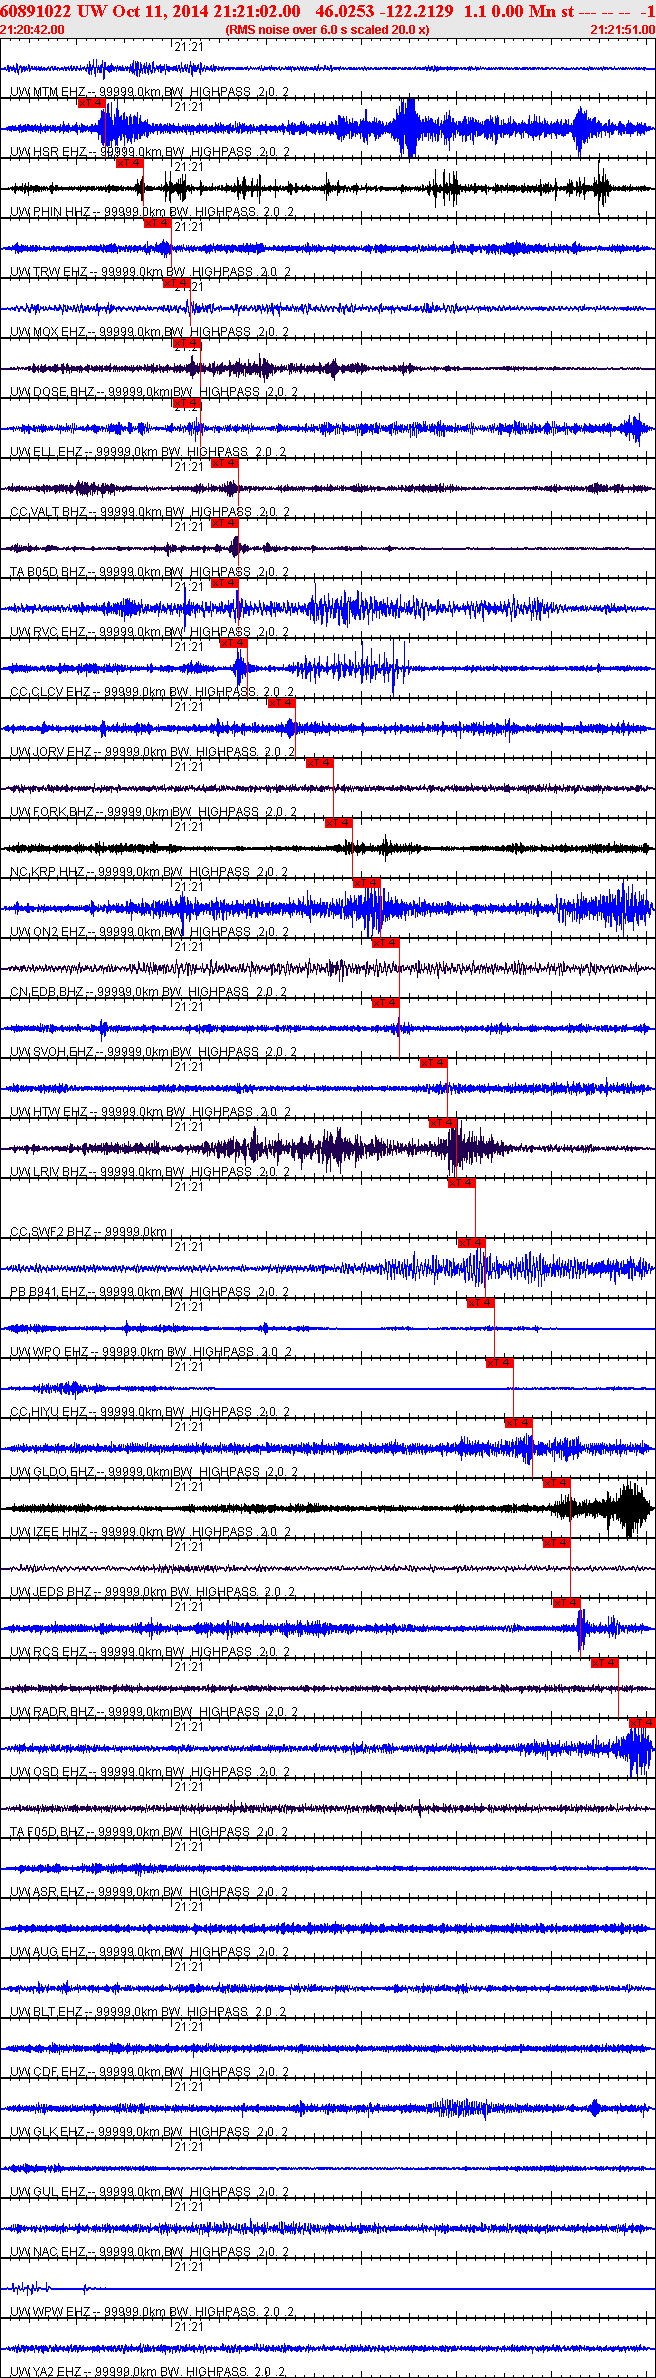This screenshot has width=656, height=2378.
Task: Select the pick flag between UW.IZEE and UW.JEDS labels
Action: coord(557,1543)
